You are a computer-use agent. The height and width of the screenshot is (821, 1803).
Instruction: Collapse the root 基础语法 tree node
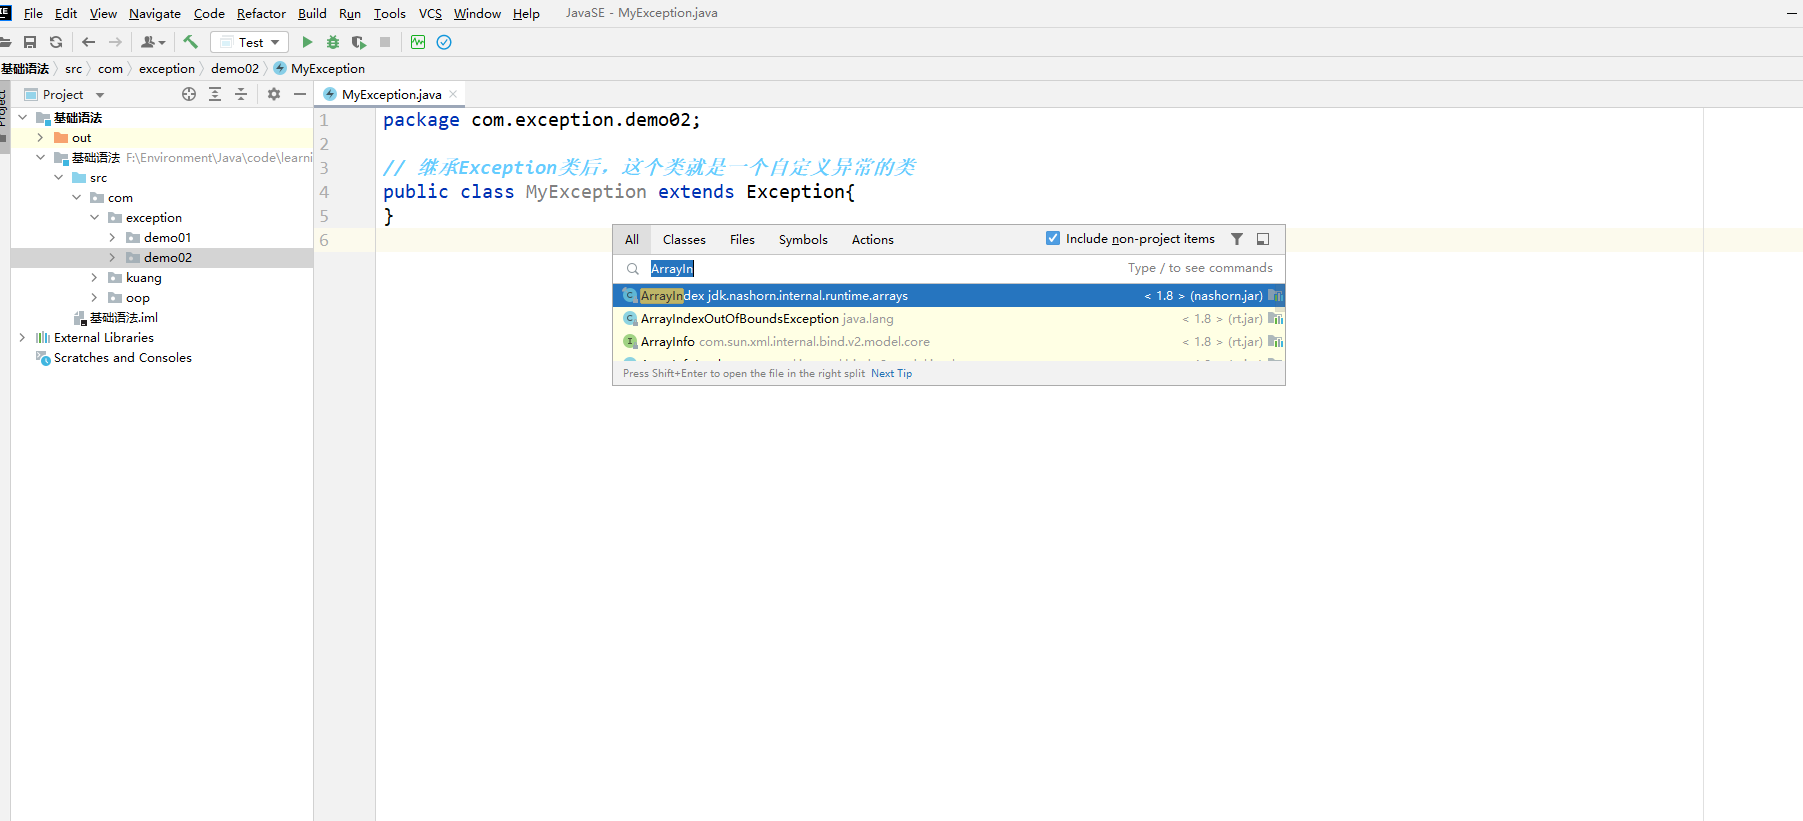click(23, 117)
